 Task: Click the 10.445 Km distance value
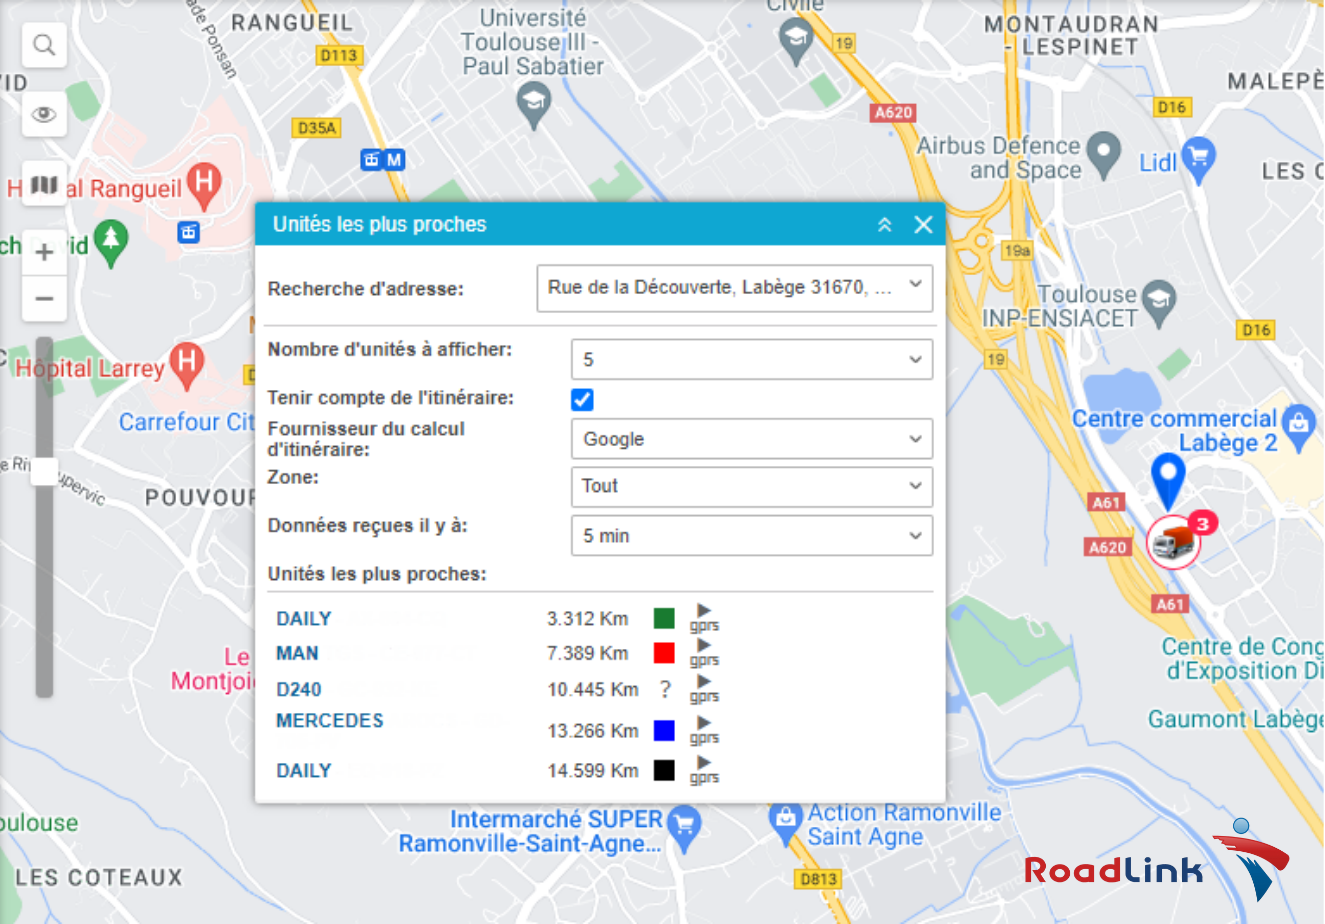[x=593, y=690]
